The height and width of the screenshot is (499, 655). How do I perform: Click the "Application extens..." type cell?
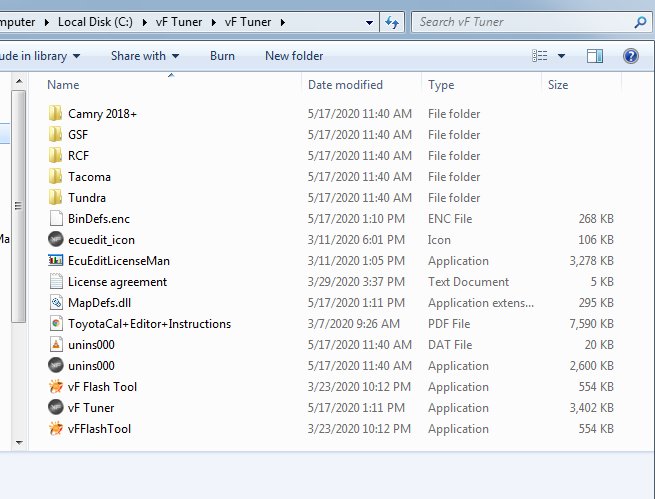(x=481, y=303)
